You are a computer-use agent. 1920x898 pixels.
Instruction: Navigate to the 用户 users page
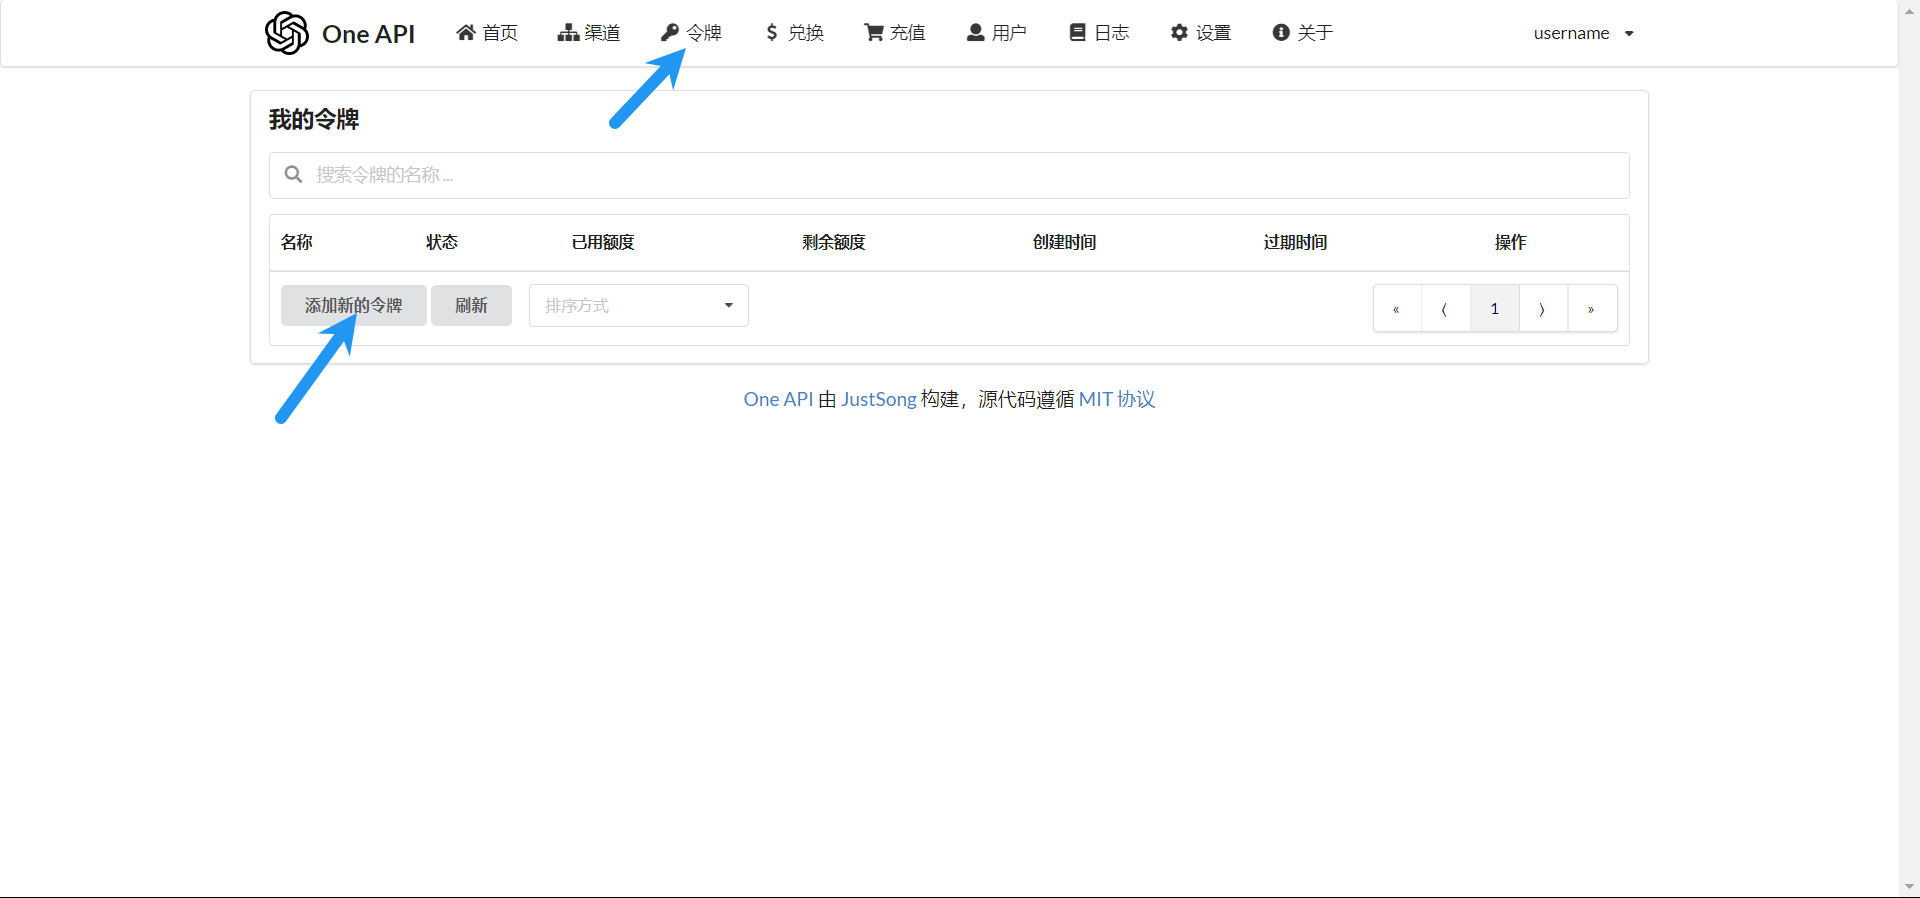click(x=996, y=33)
